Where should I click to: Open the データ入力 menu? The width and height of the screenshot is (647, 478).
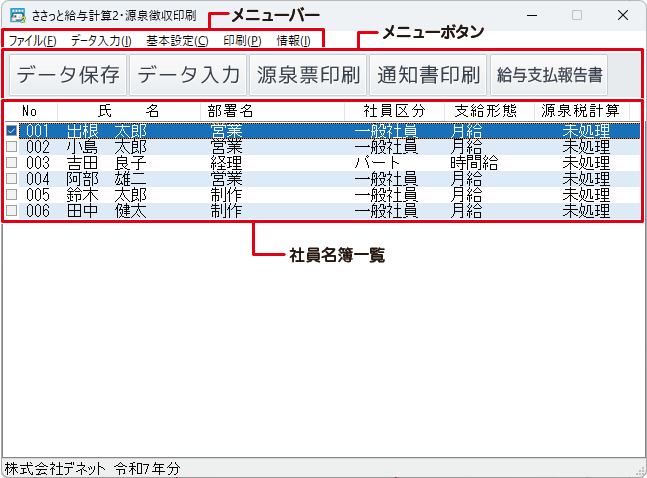101,41
